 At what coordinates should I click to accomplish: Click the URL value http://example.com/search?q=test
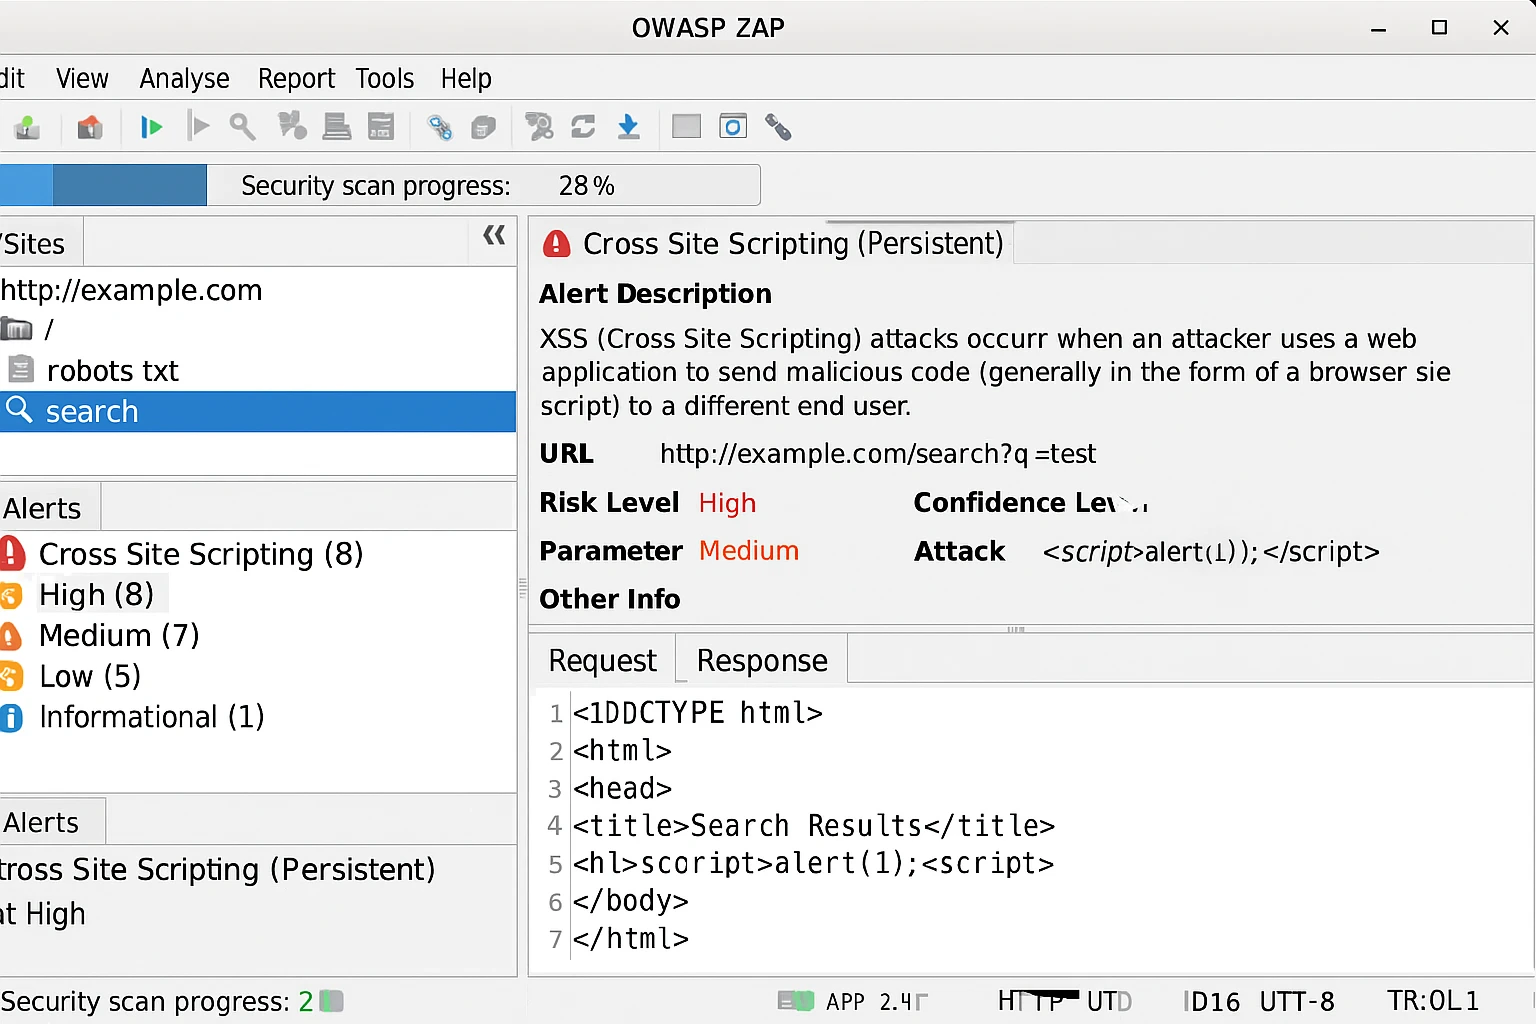click(878, 454)
